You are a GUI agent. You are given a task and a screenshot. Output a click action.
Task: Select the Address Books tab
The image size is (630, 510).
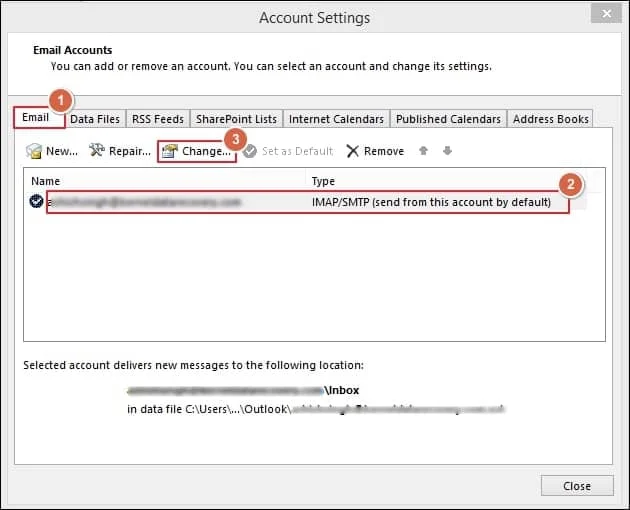[550, 119]
